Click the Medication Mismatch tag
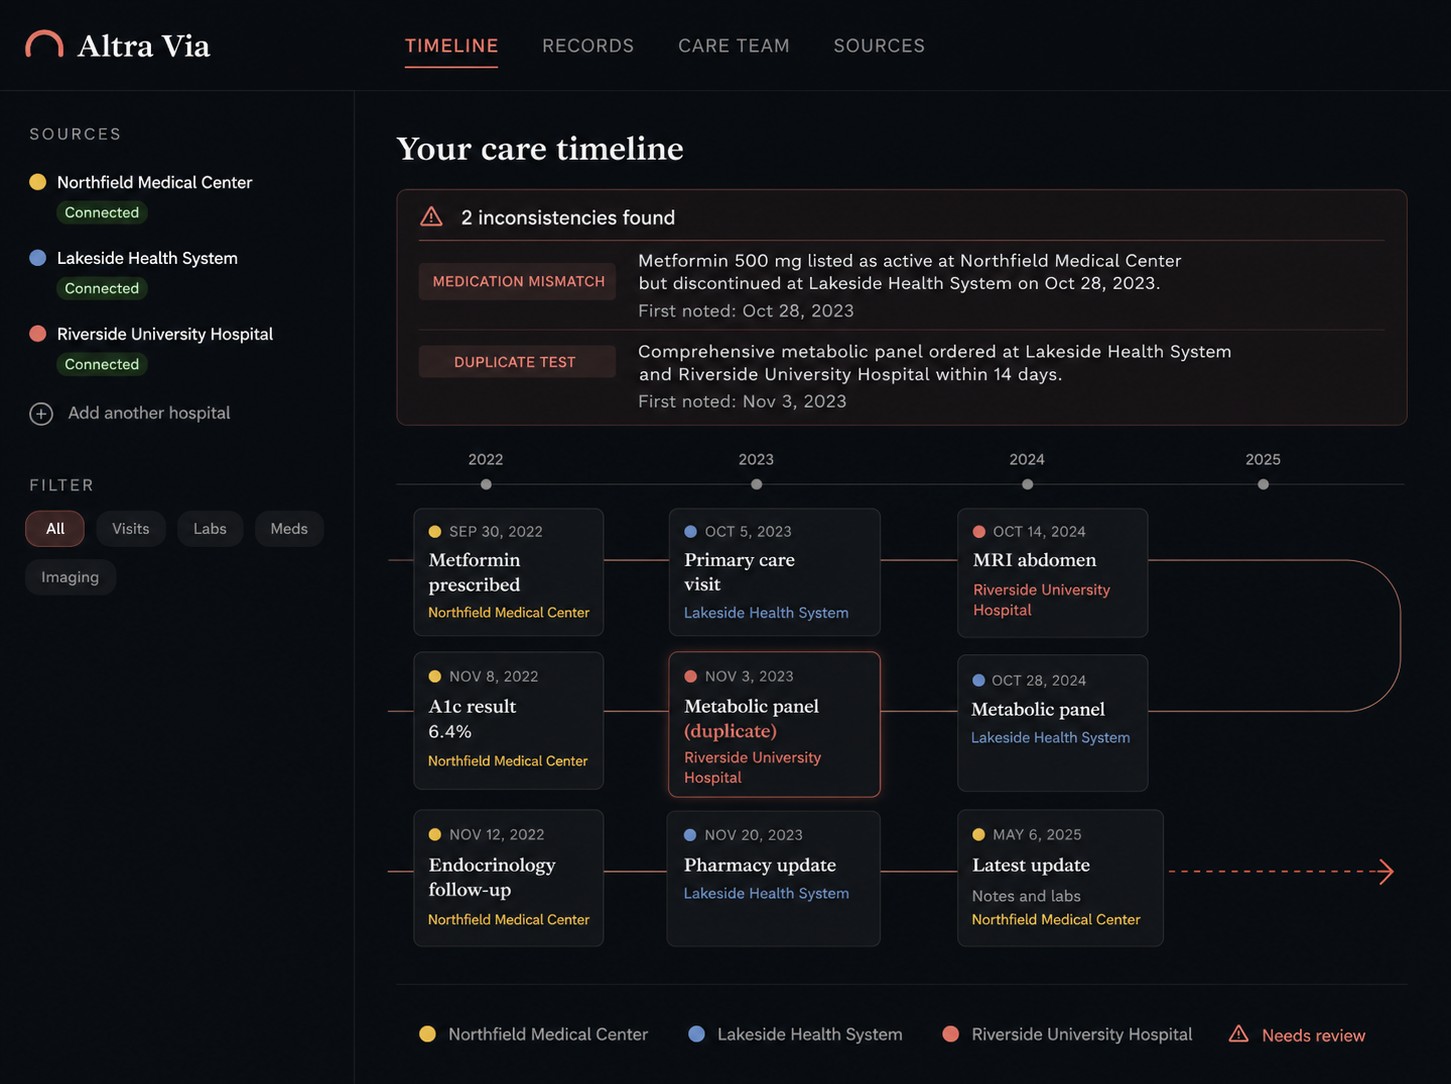Screen dimensions: 1451x1084 pyautogui.click(x=518, y=281)
